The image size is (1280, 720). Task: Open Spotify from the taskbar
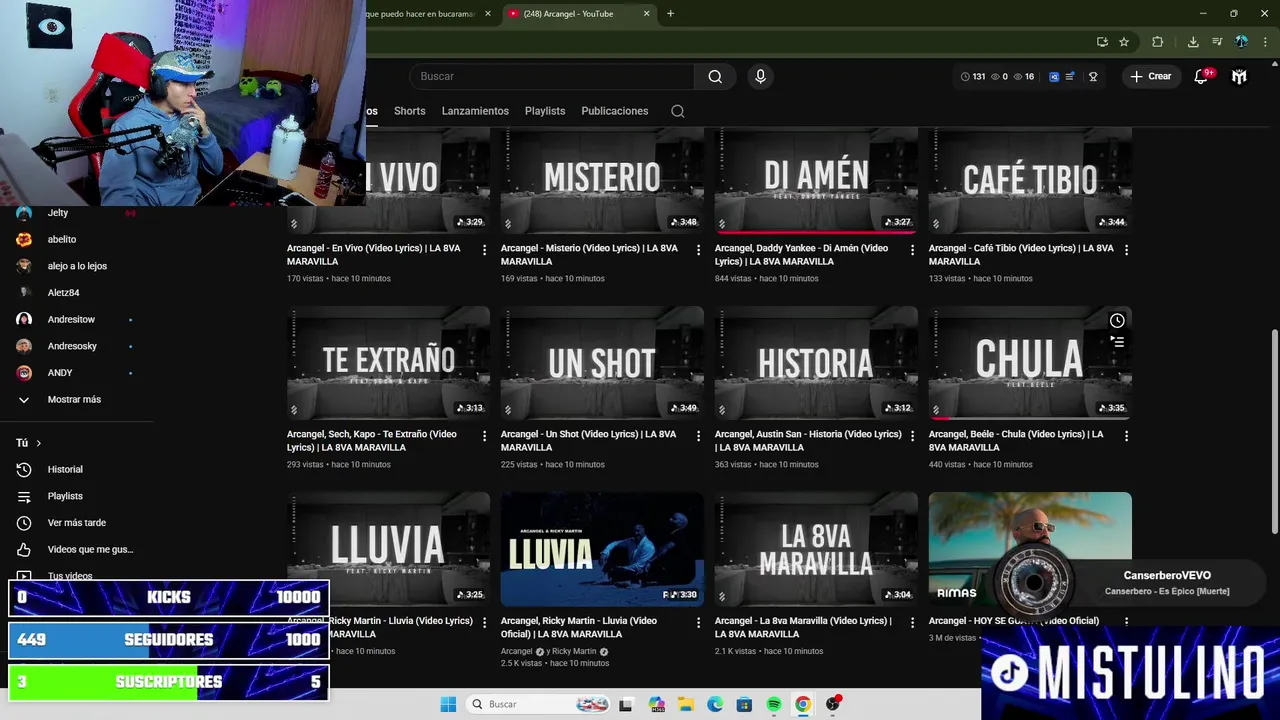pos(774,704)
